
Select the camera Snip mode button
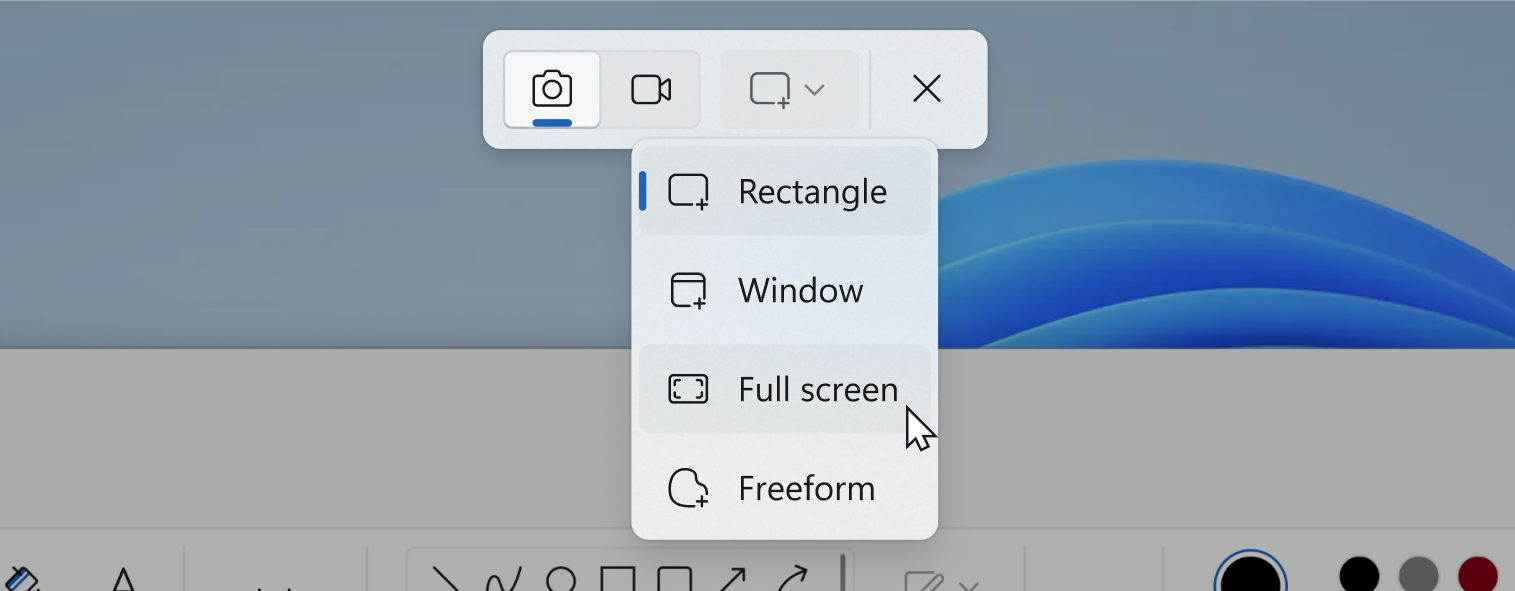pos(552,90)
